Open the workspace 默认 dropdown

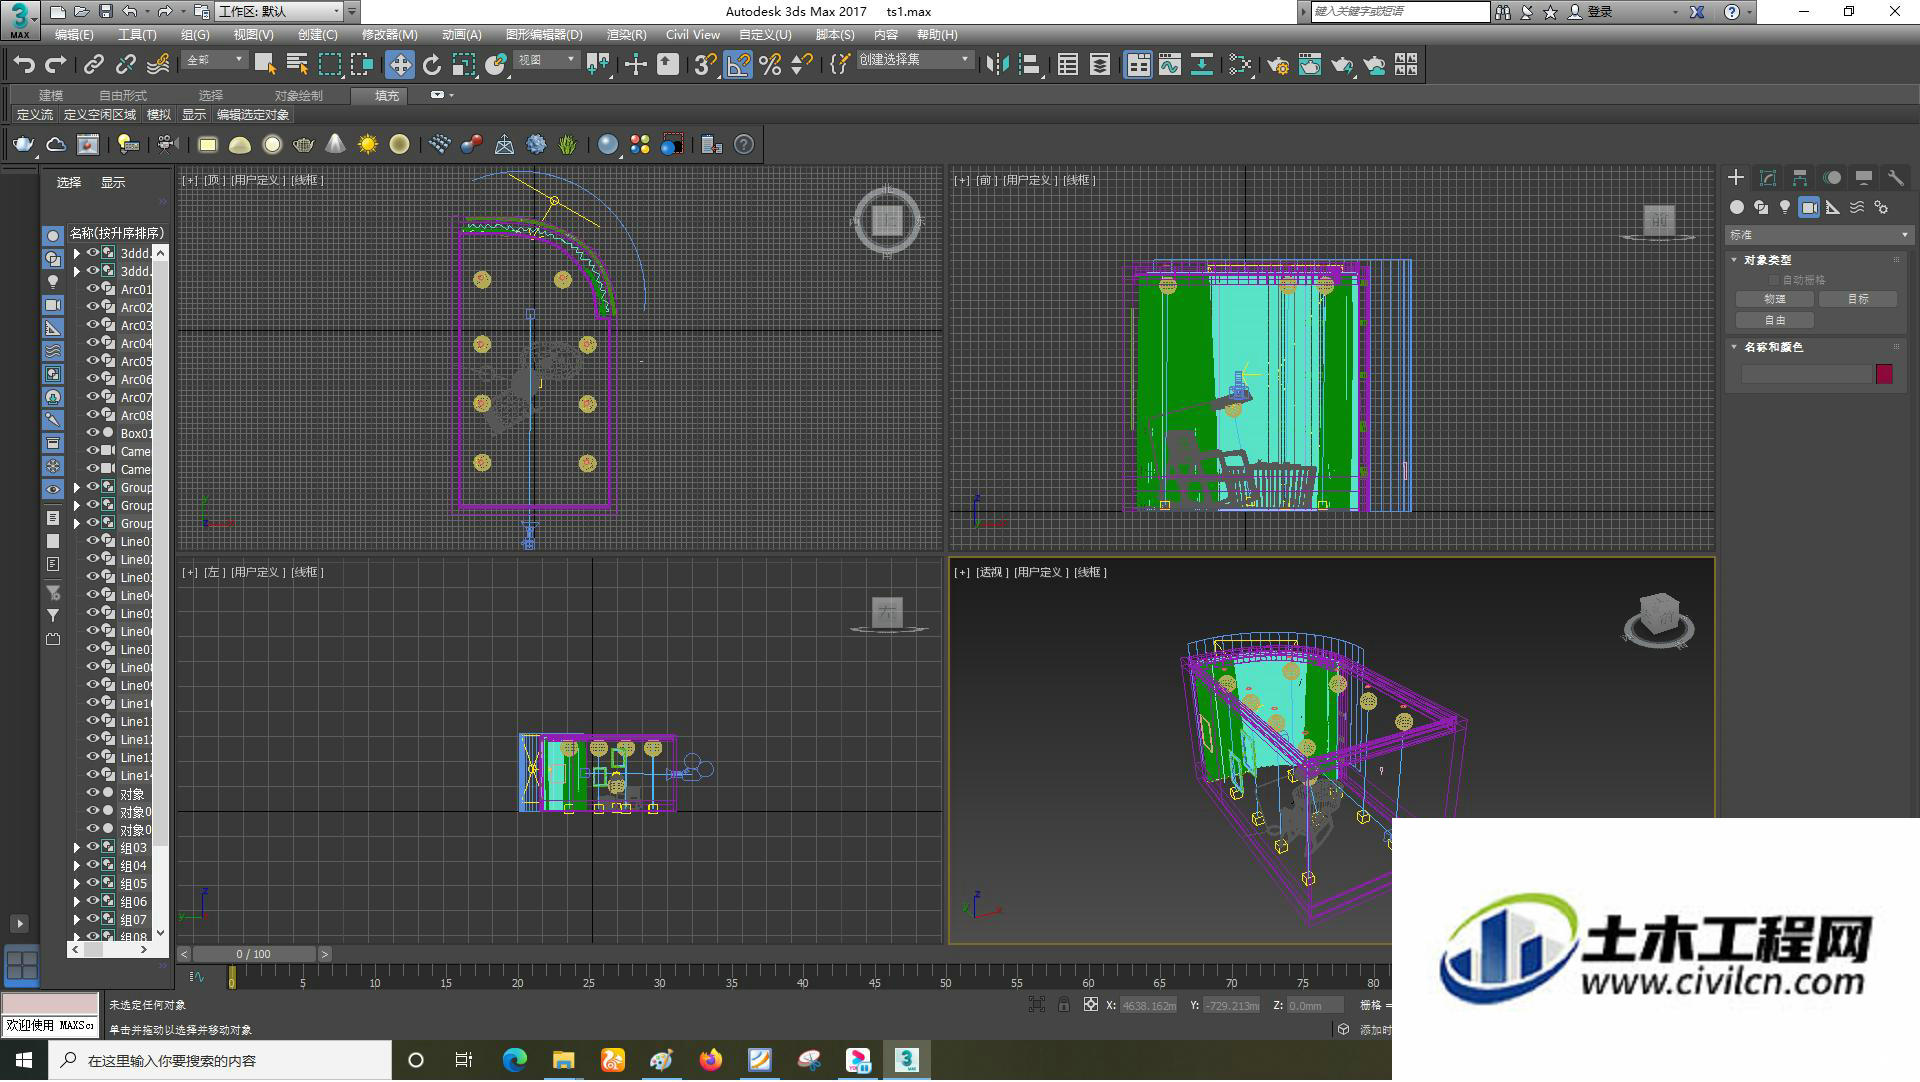click(x=279, y=12)
